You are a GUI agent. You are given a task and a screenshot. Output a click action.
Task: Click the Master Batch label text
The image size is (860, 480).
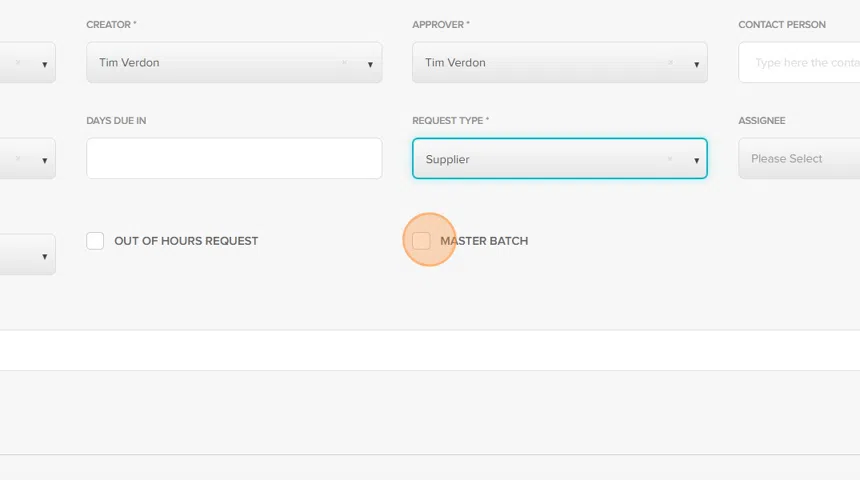pyautogui.click(x=484, y=241)
